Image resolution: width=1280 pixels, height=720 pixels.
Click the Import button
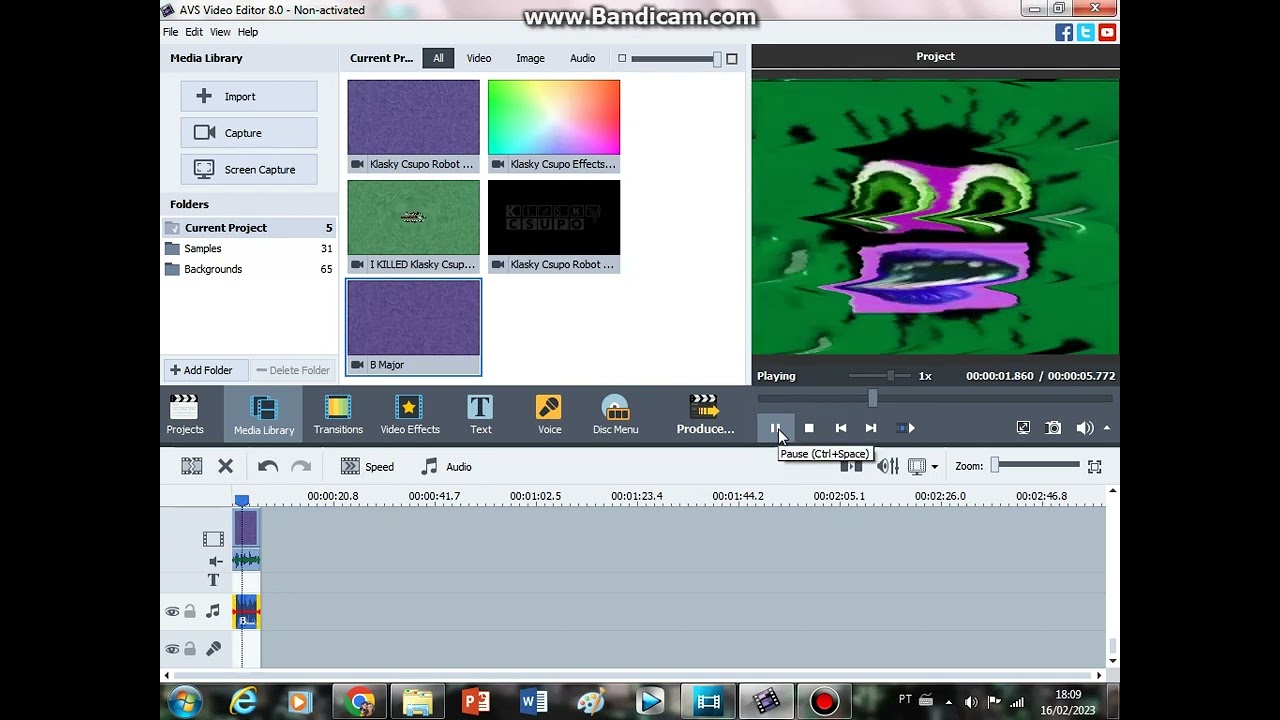(x=249, y=96)
